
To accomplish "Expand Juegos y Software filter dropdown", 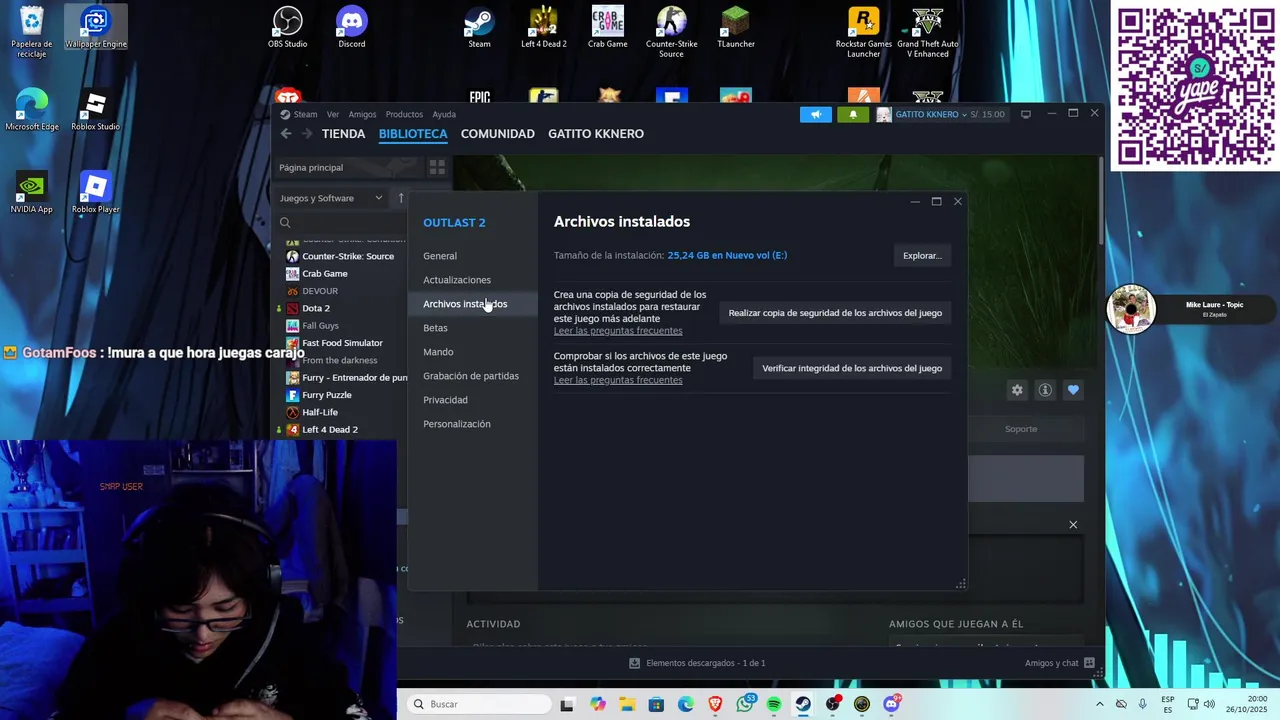I will 331,198.
